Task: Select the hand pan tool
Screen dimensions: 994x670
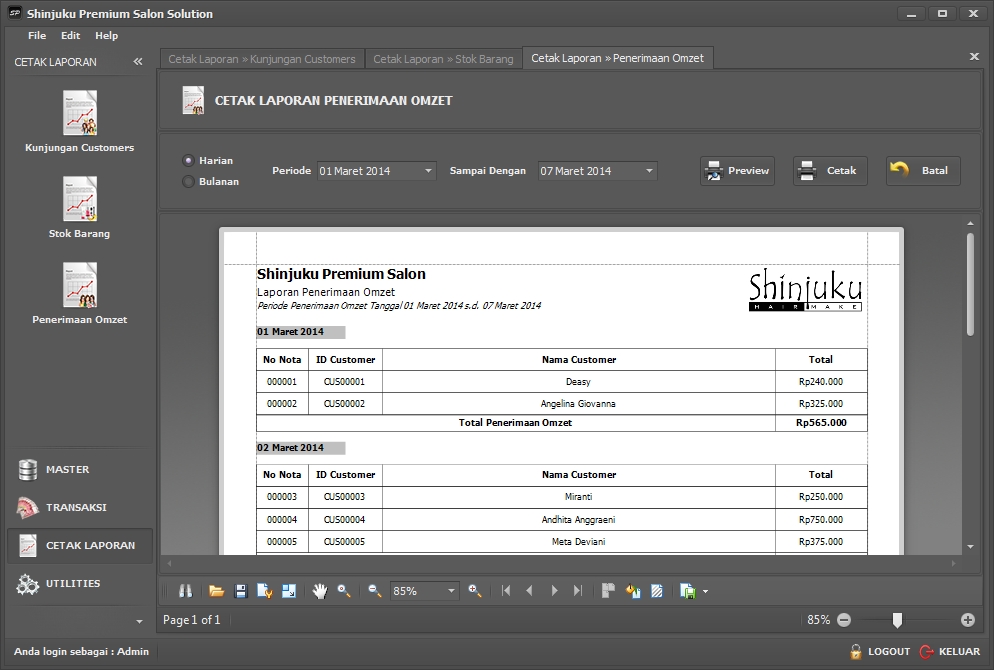Action: pos(320,591)
